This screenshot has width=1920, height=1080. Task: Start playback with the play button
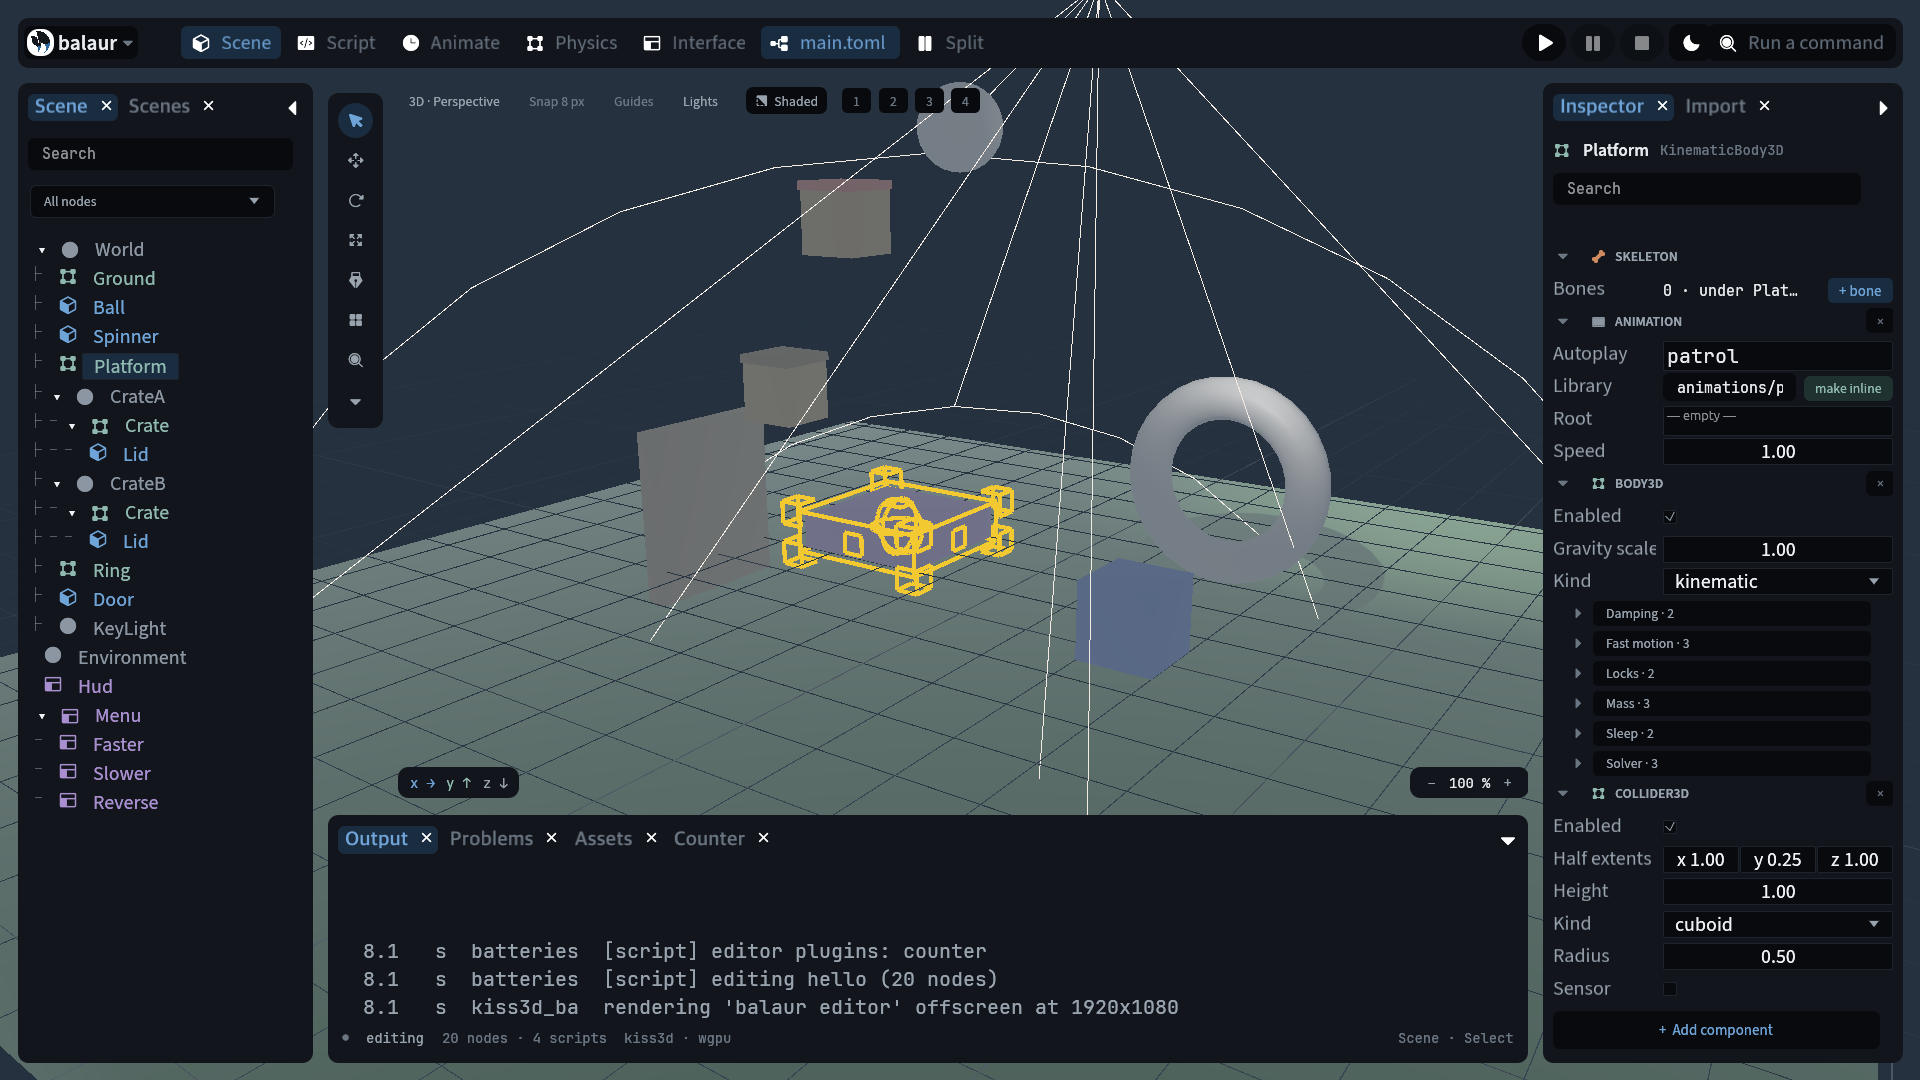tap(1545, 43)
